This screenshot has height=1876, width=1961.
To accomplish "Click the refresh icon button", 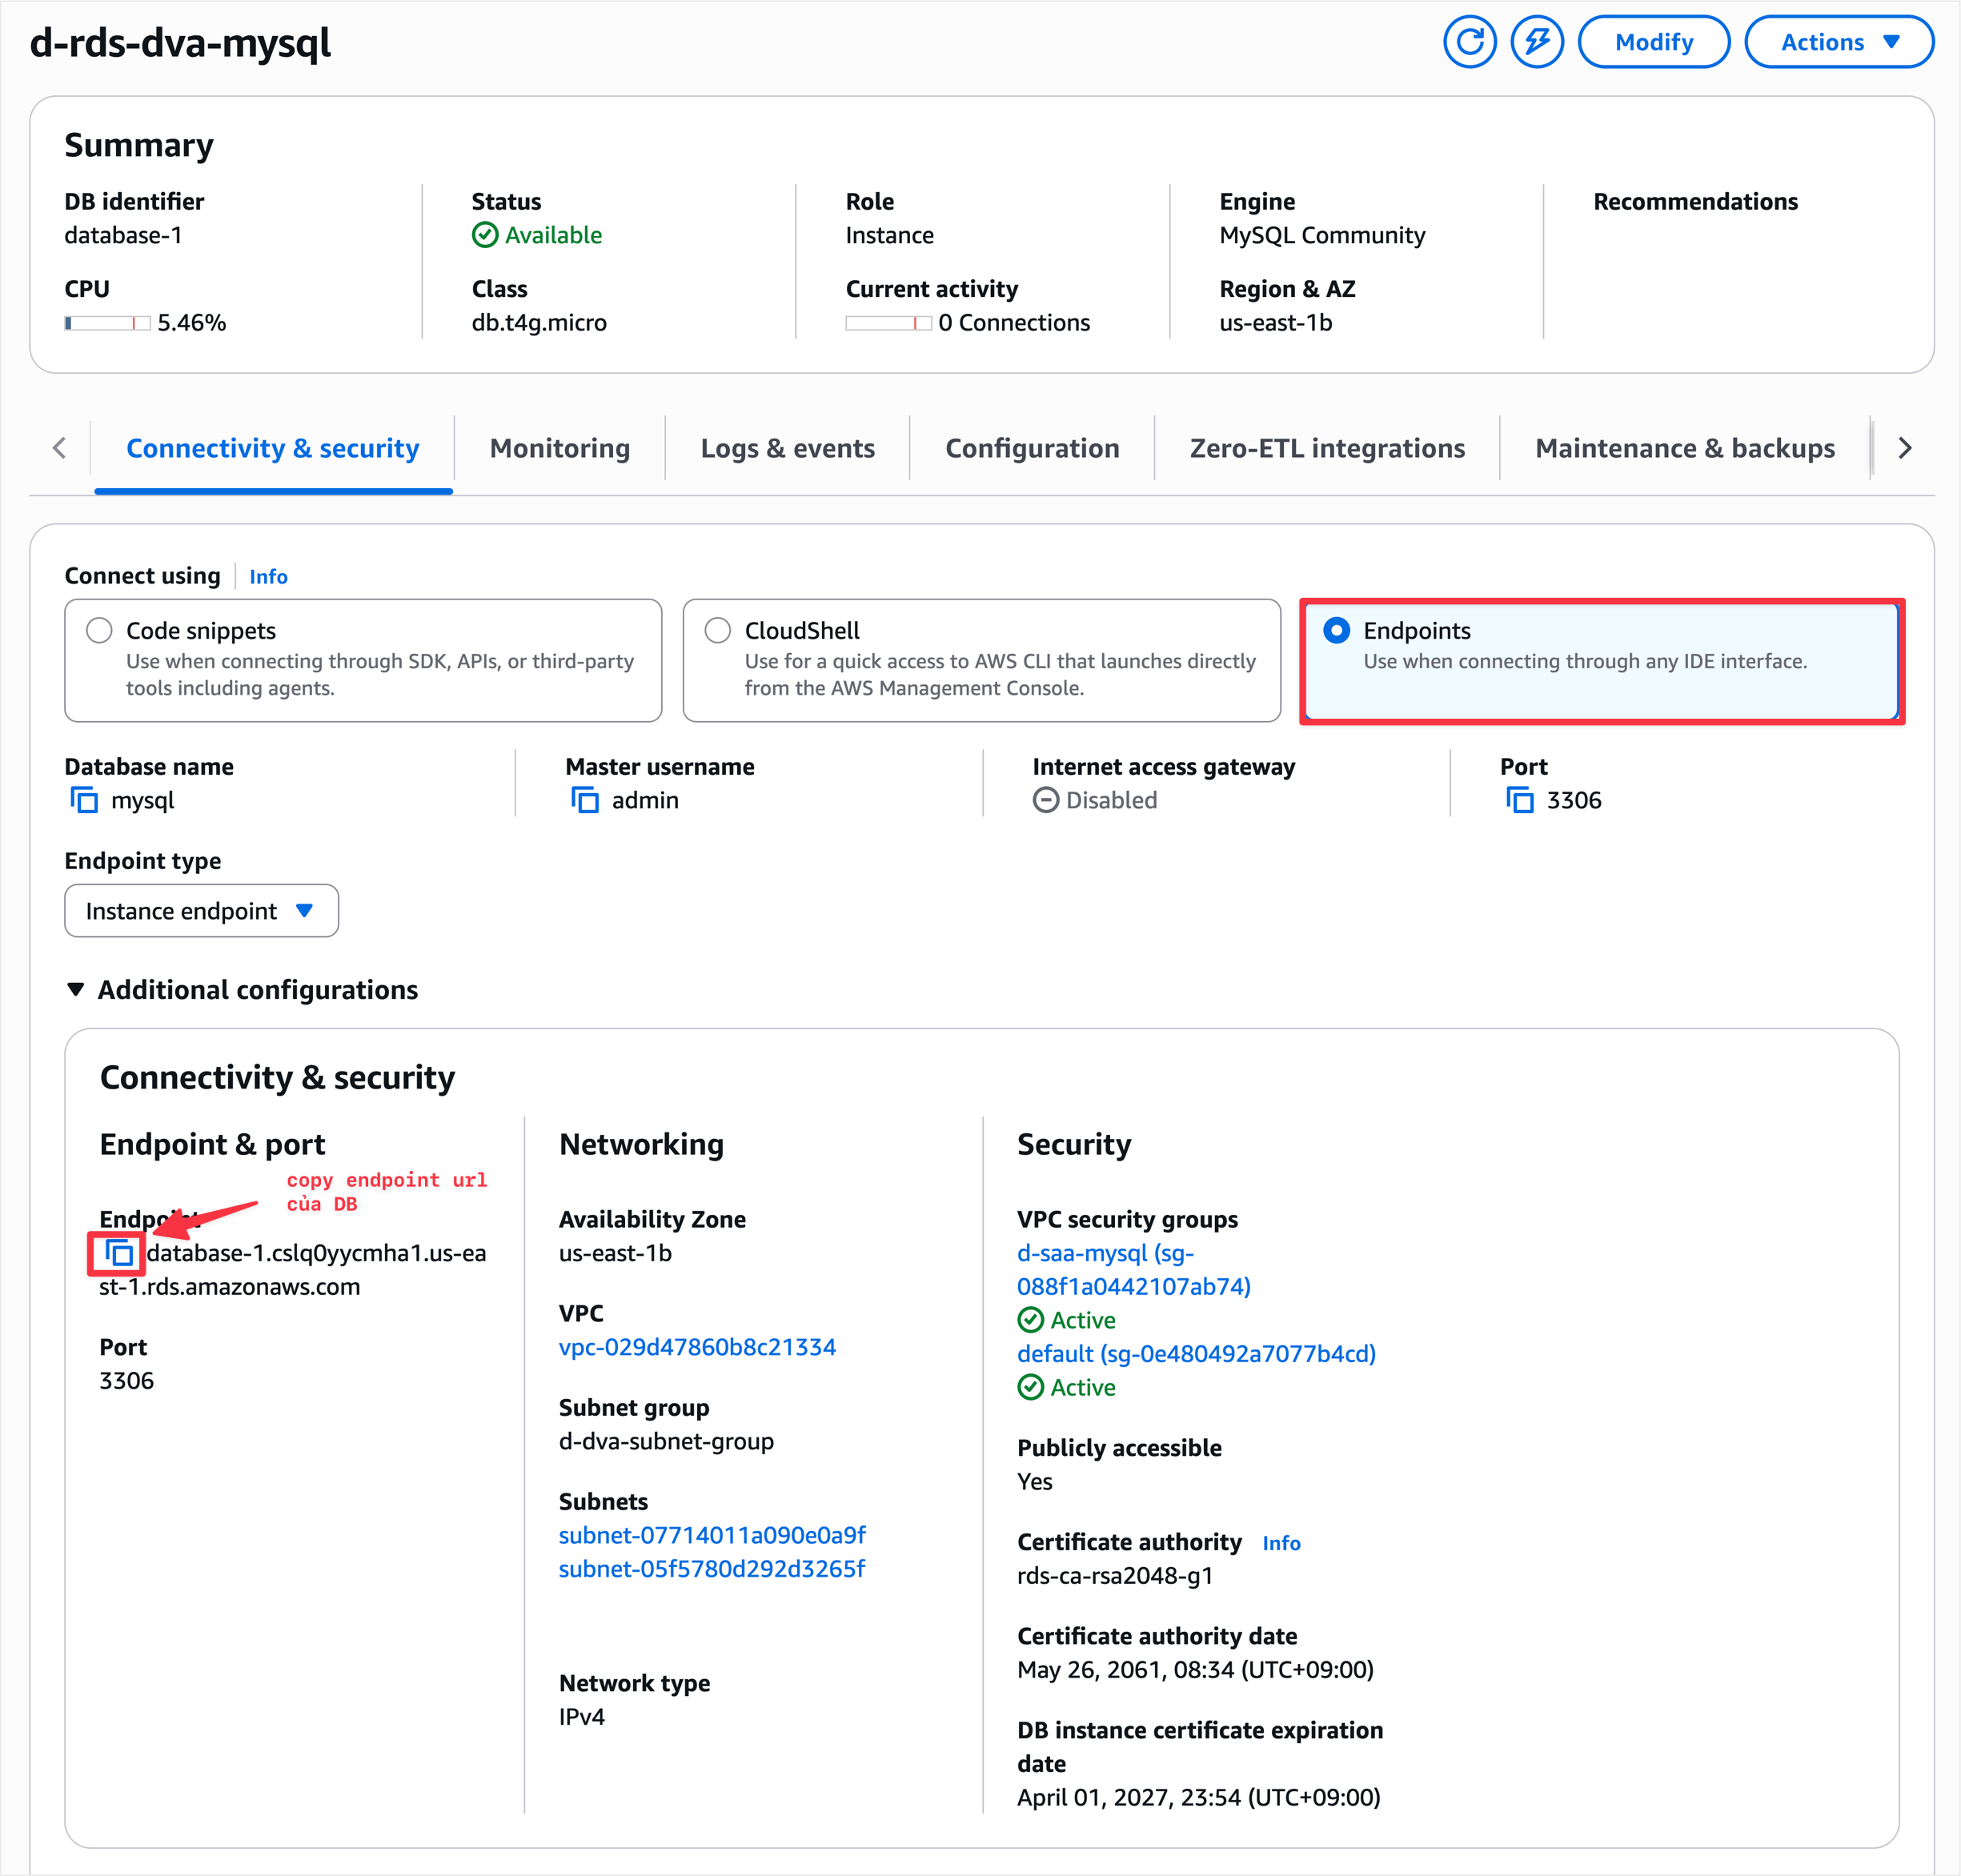I will point(1469,42).
